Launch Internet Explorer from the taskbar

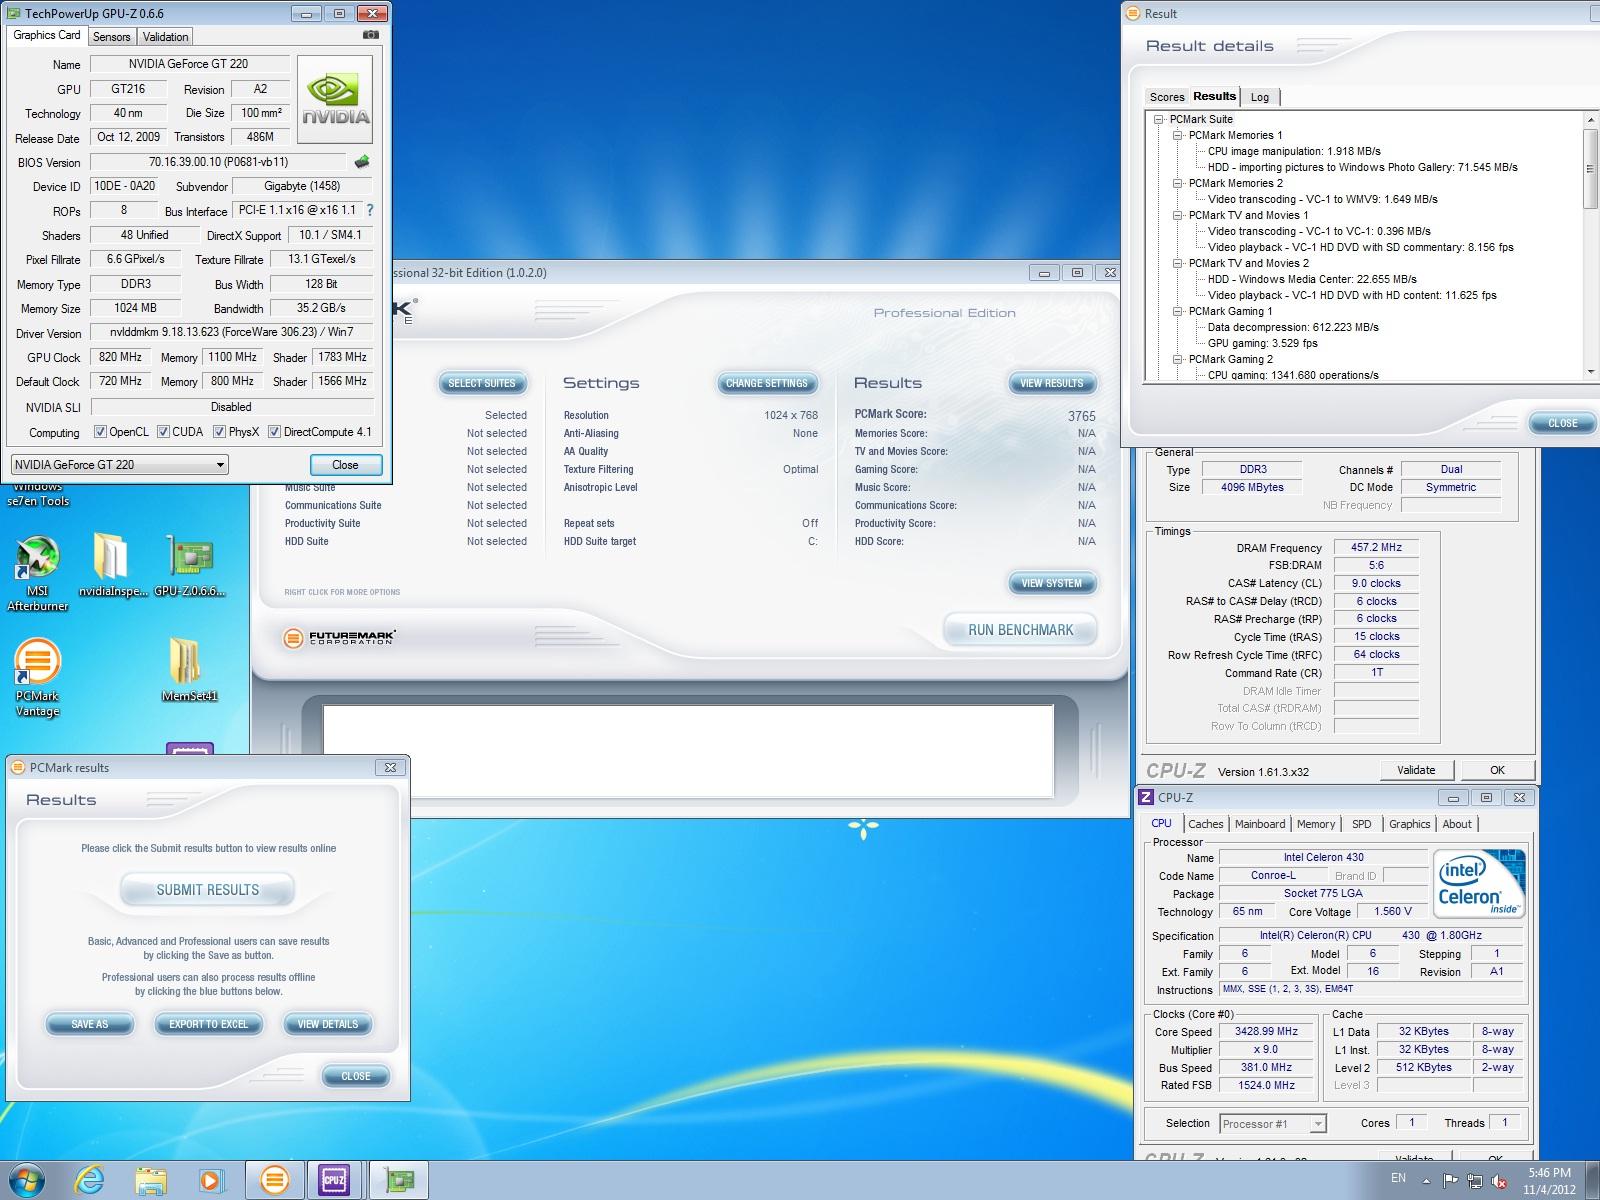(x=90, y=1180)
